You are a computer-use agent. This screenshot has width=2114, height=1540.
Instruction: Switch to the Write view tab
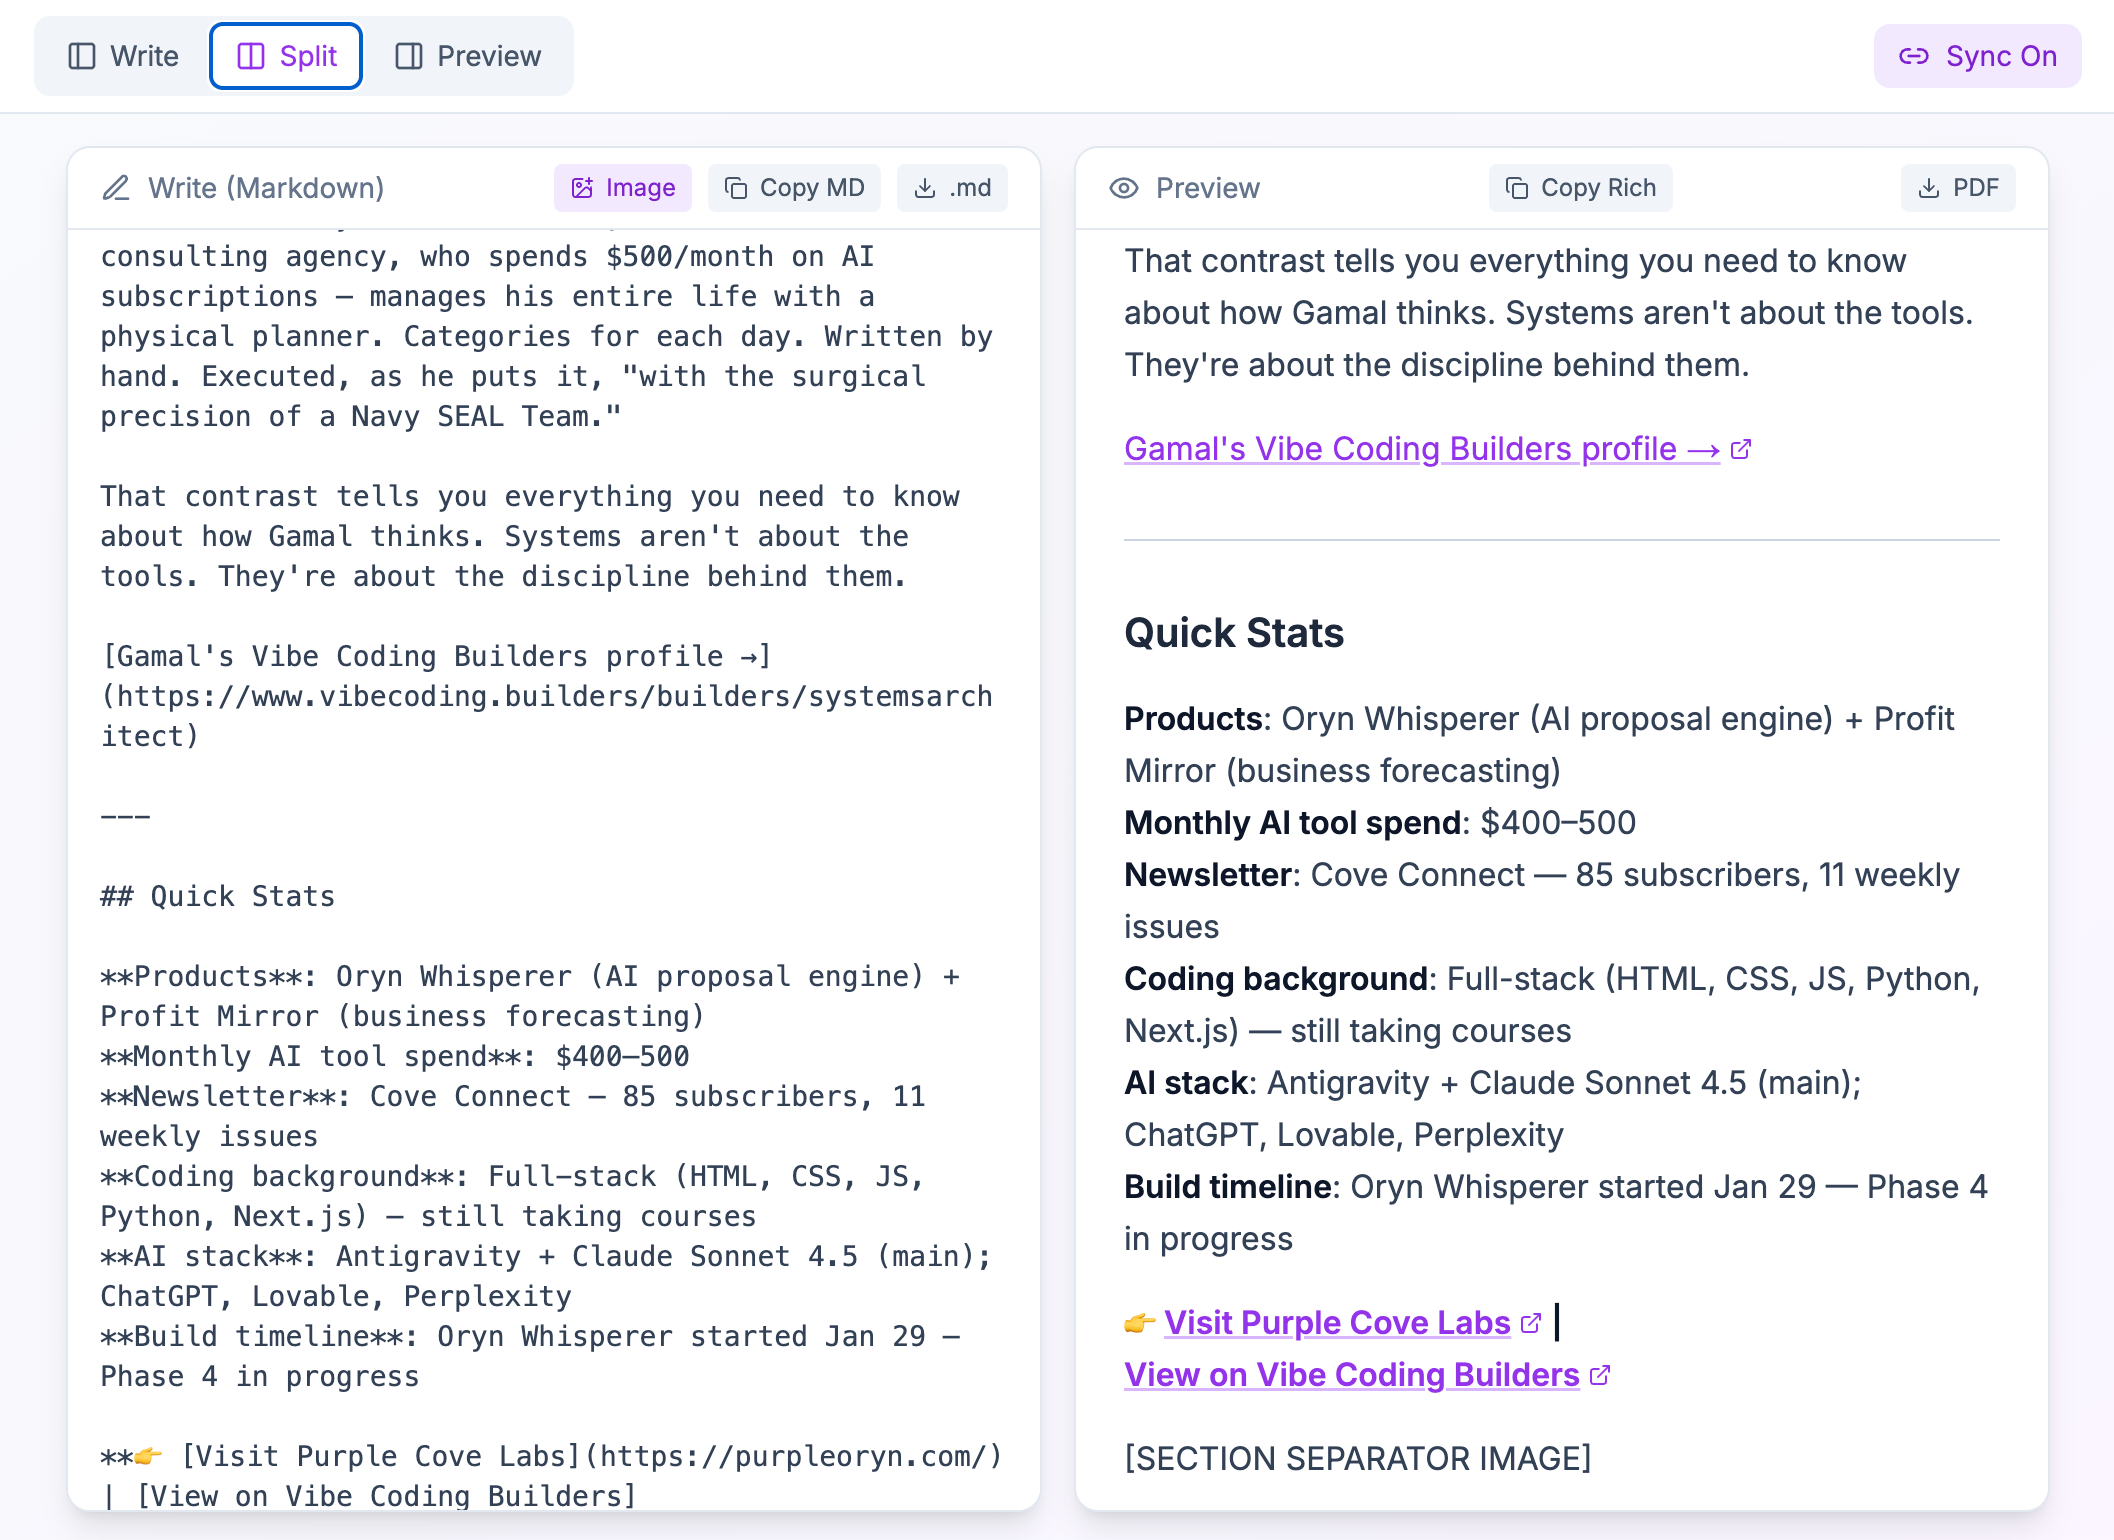coord(124,56)
